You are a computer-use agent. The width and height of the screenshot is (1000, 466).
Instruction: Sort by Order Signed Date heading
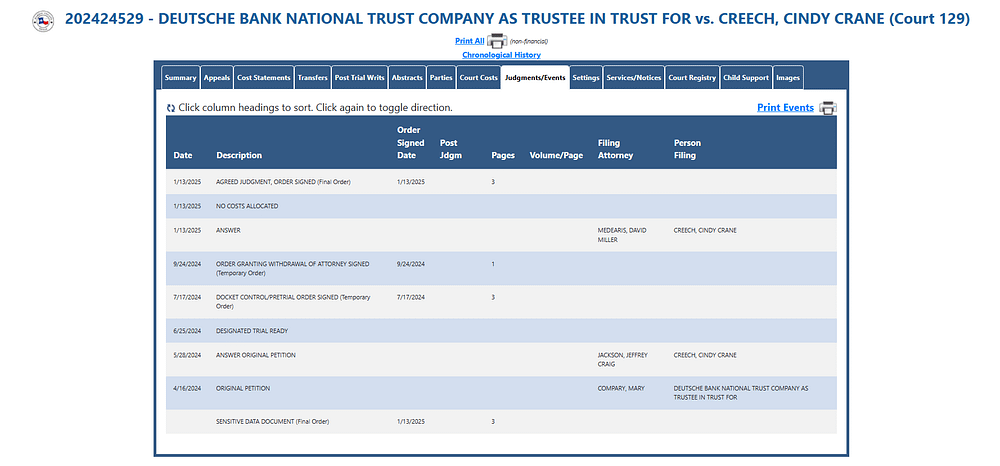411,143
